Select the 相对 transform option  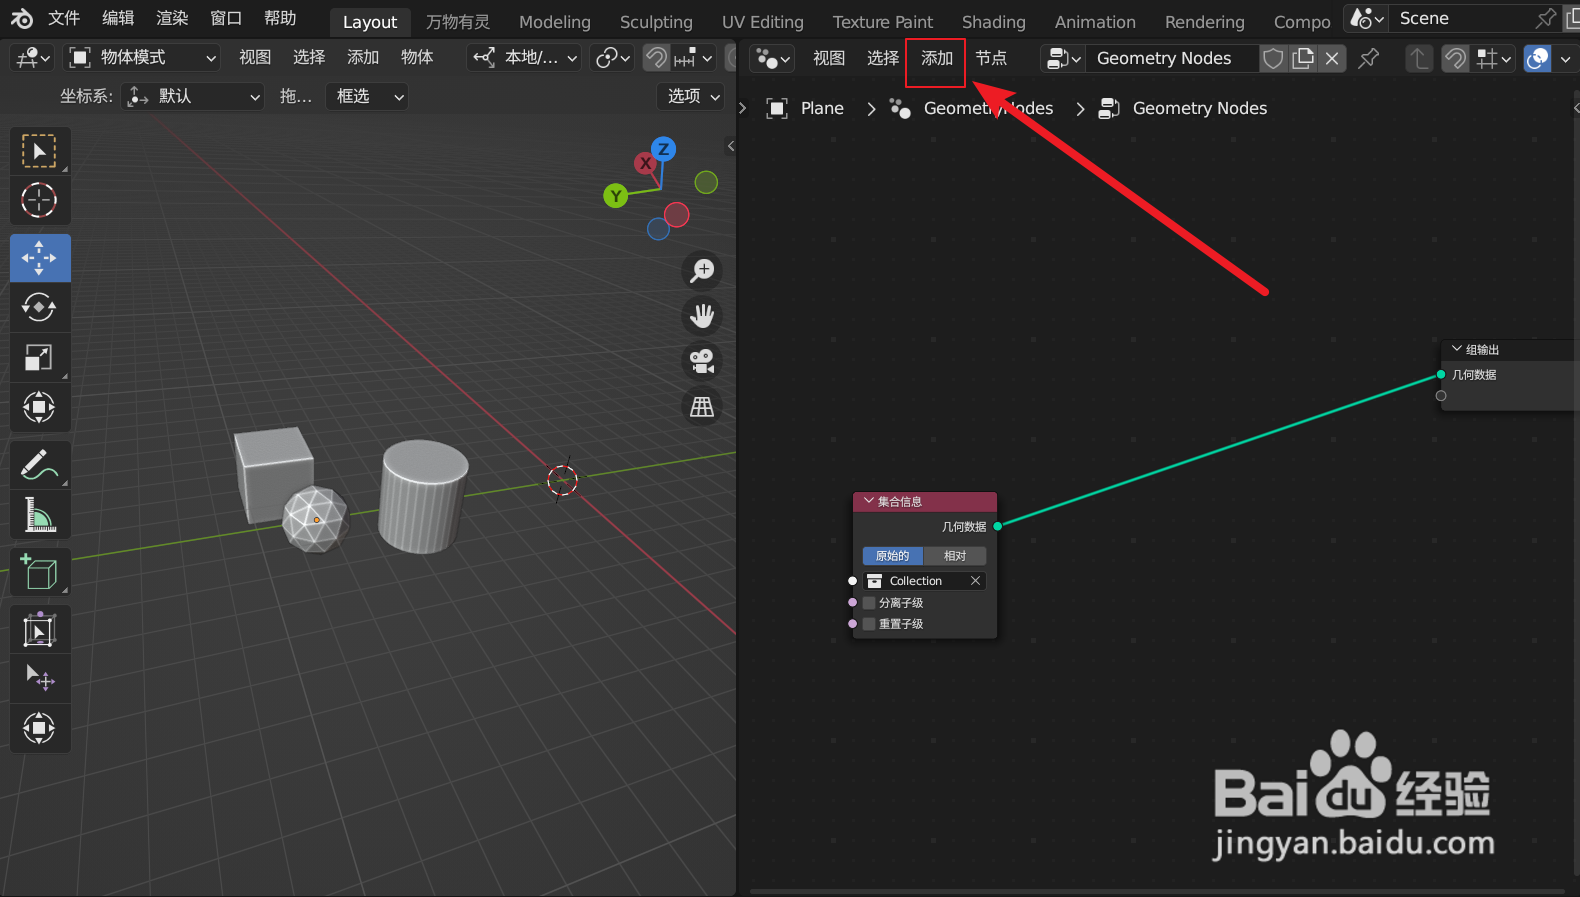pos(955,556)
